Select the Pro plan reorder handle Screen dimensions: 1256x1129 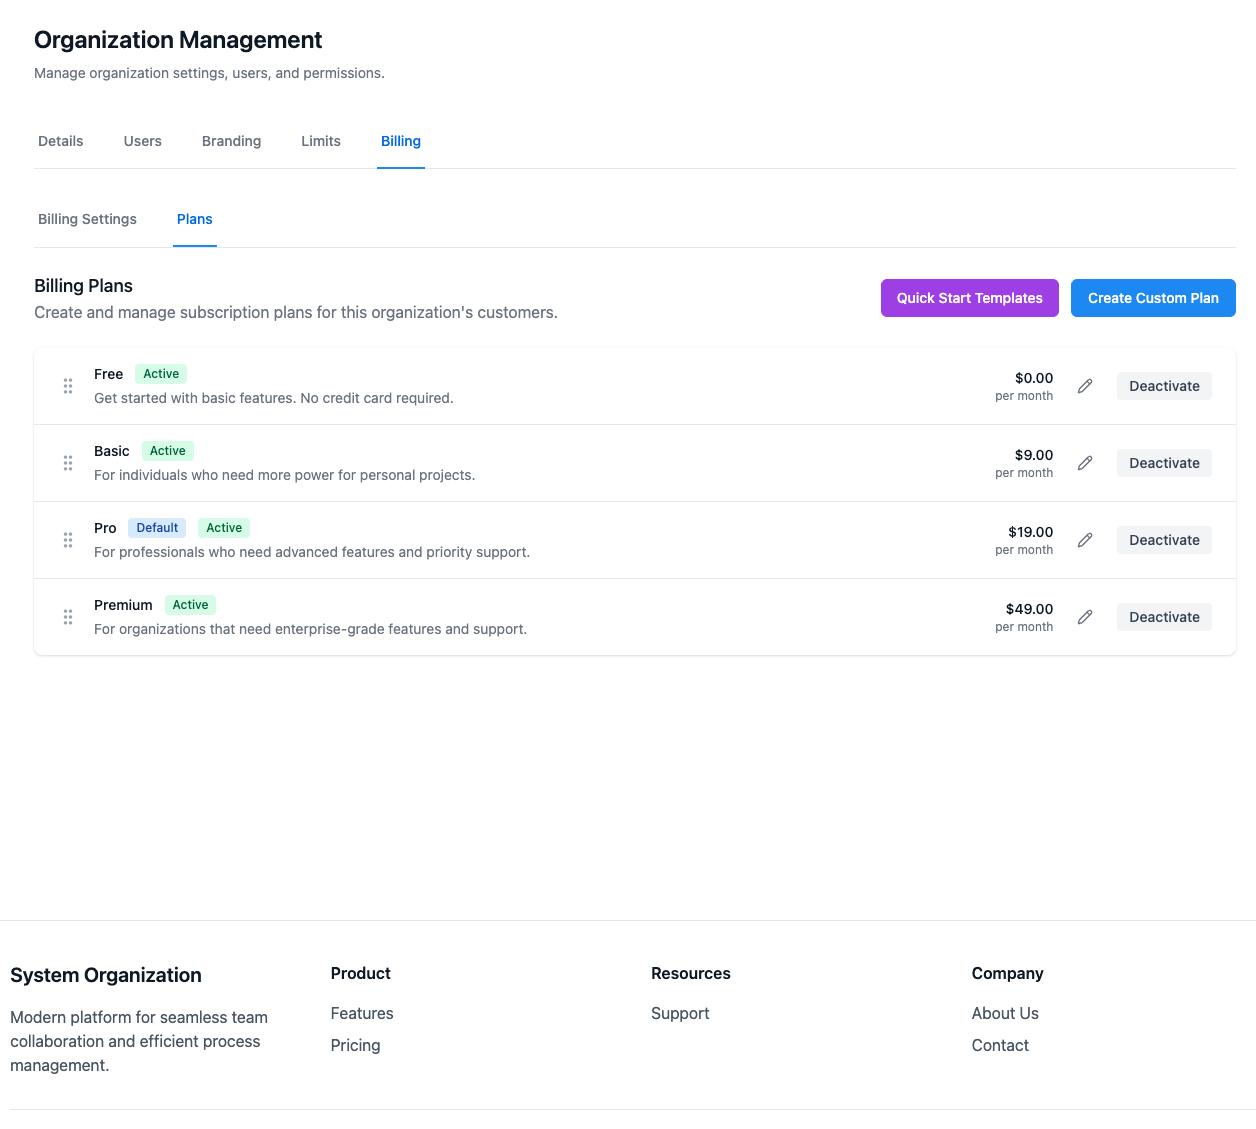68,540
